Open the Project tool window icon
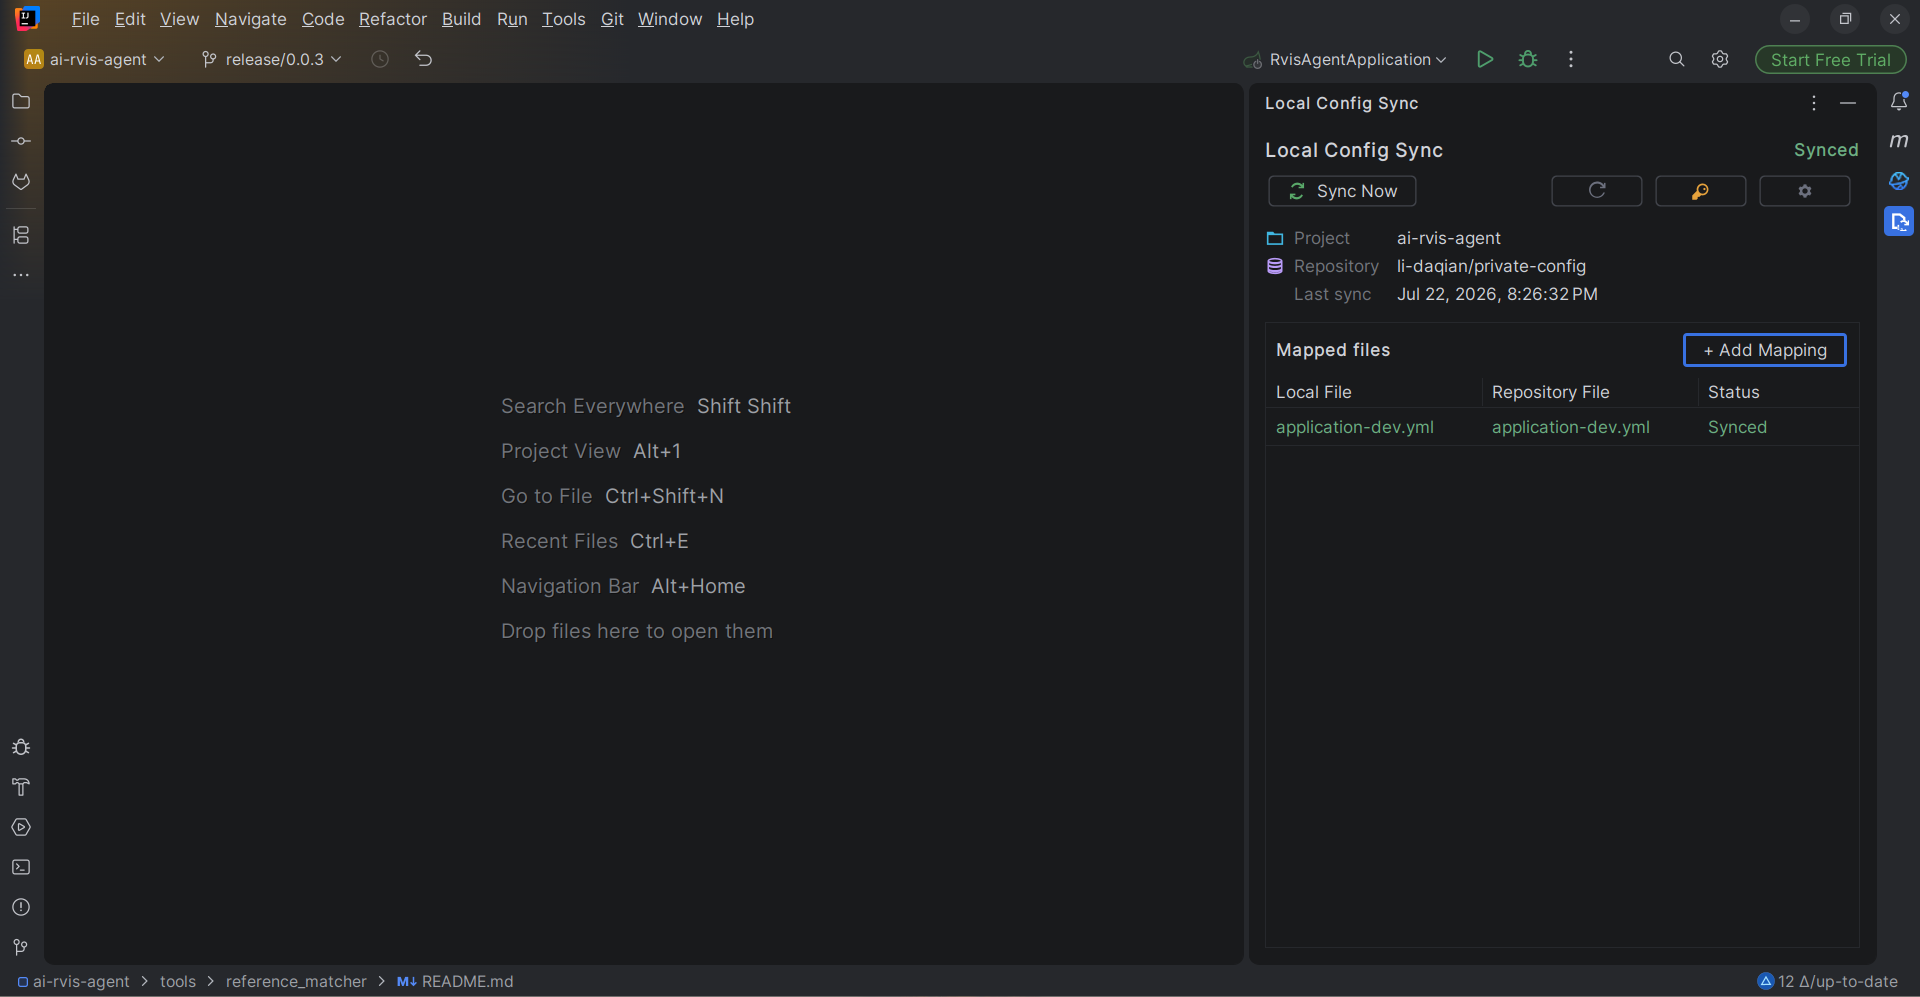1920x997 pixels. click(x=21, y=101)
